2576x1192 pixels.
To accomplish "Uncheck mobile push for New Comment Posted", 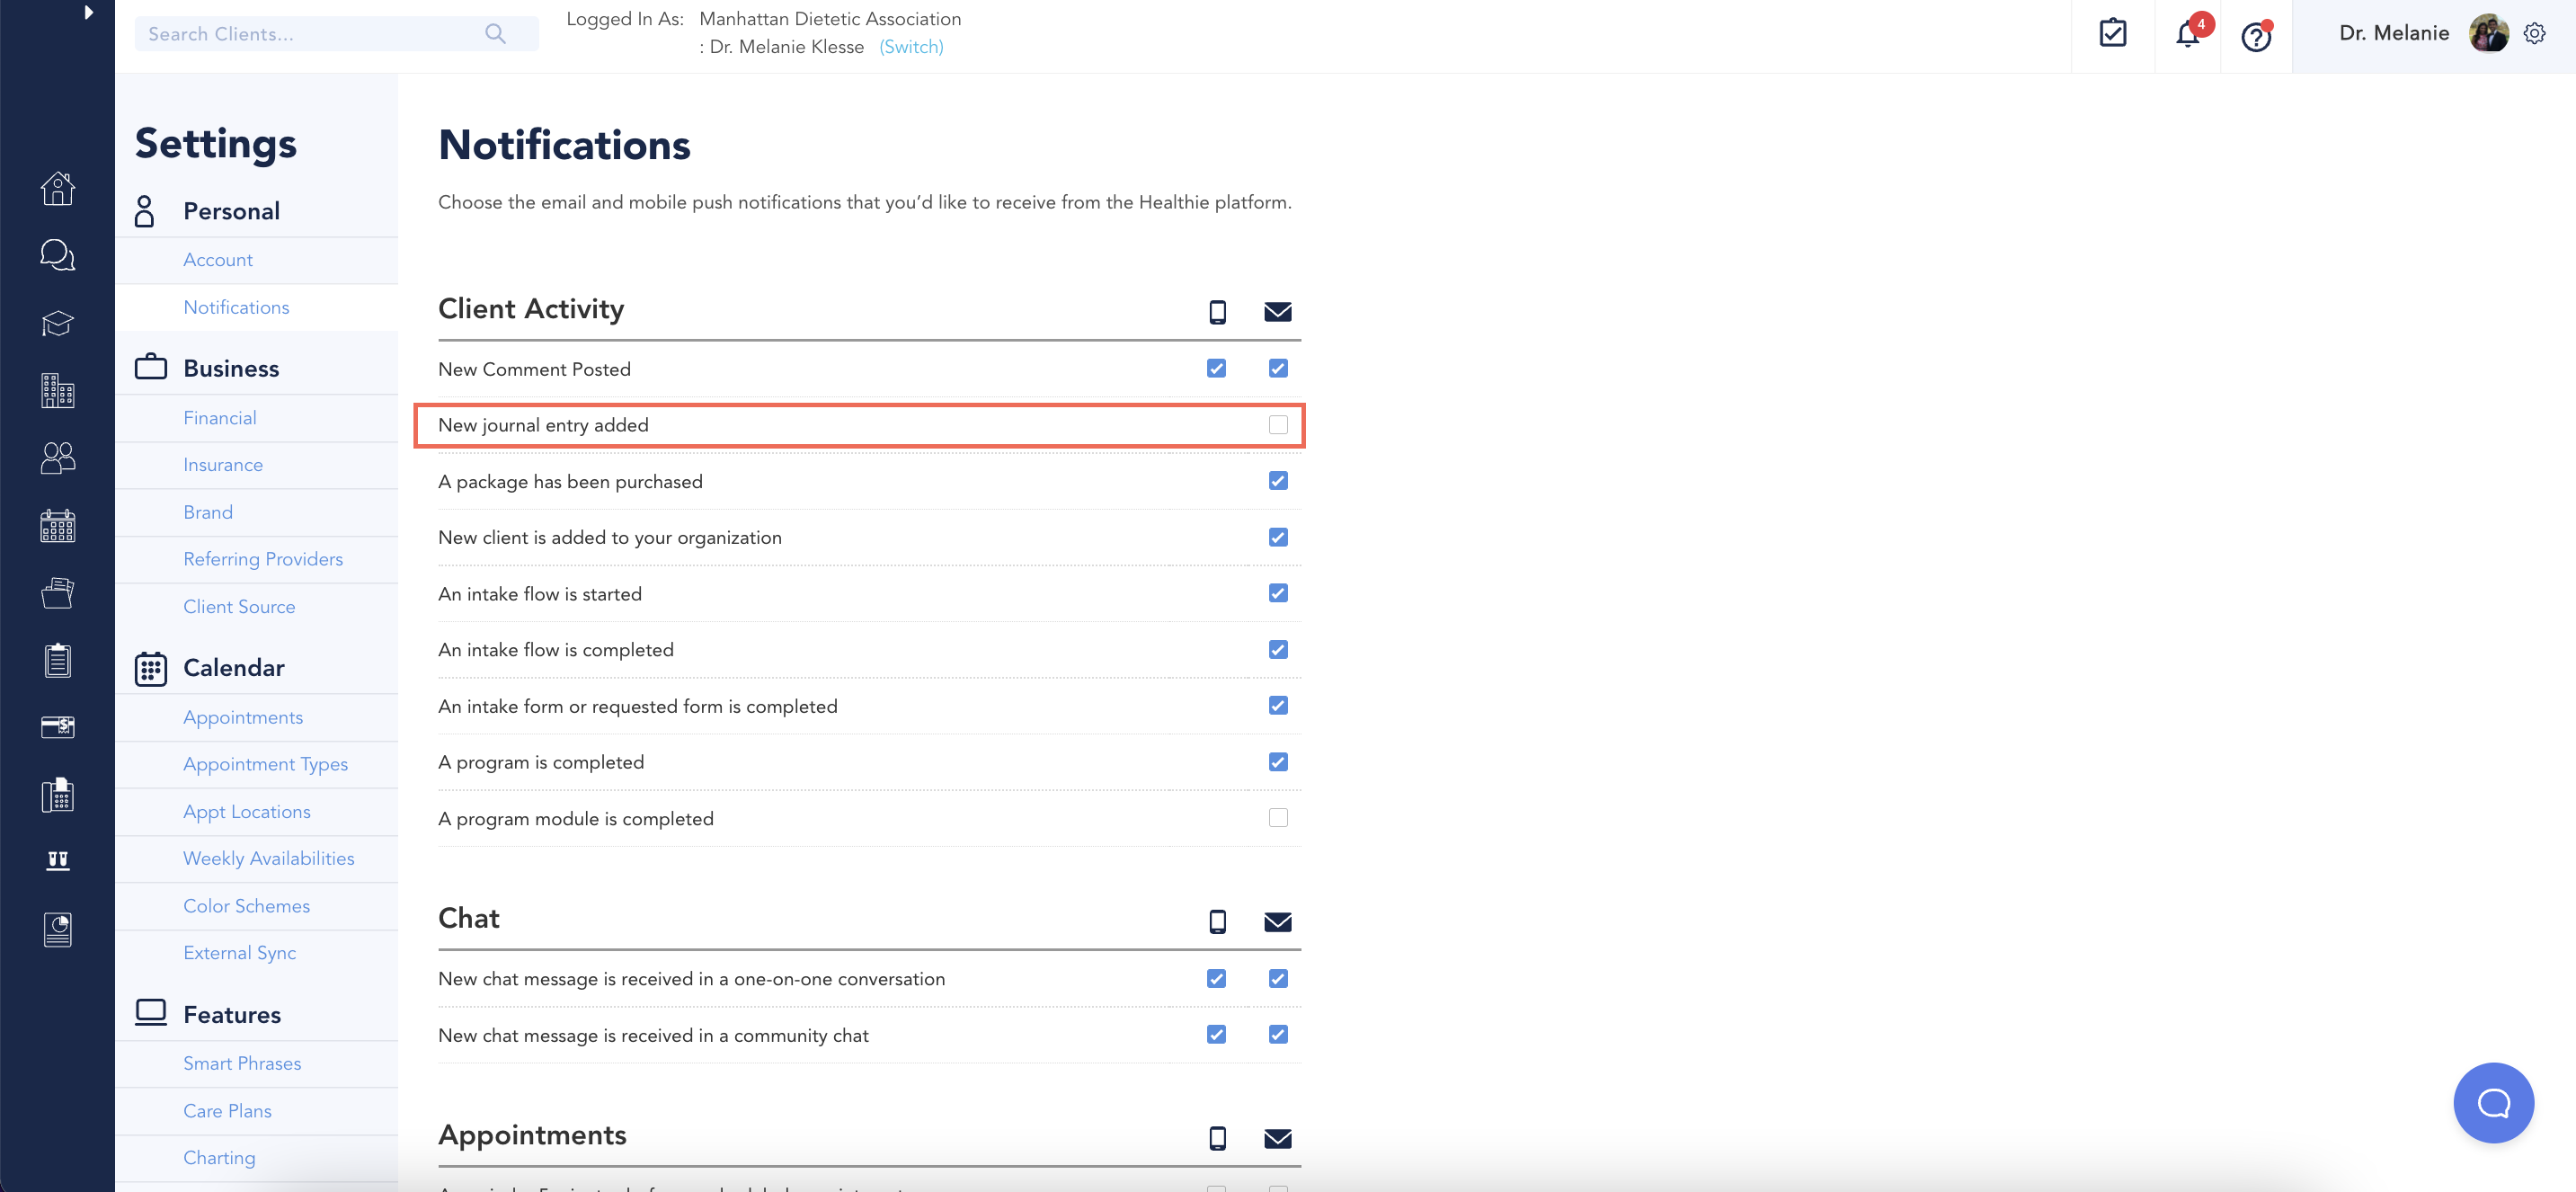I will click(x=1216, y=369).
